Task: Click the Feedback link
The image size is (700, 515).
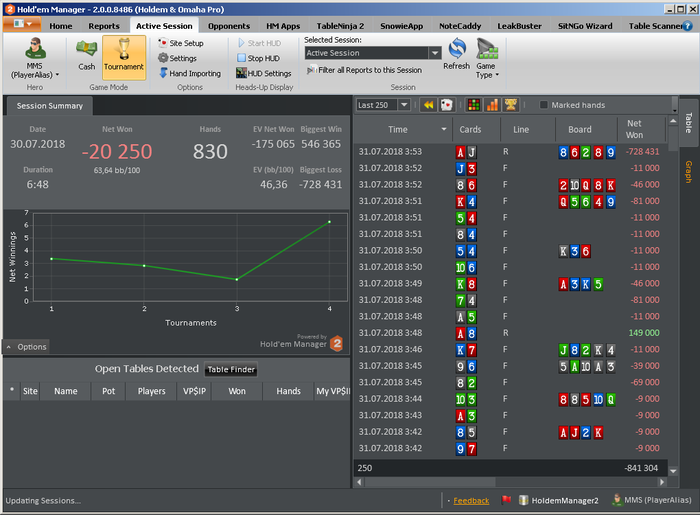Action: point(471,501)
